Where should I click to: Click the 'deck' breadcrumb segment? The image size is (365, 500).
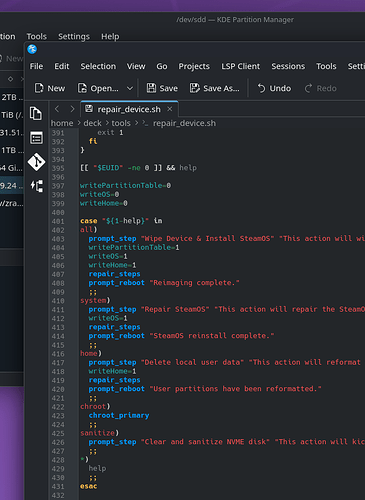pos(92,123)
